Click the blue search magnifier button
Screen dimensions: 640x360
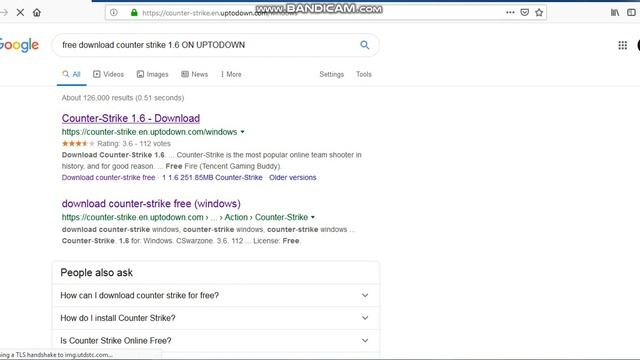364,45
